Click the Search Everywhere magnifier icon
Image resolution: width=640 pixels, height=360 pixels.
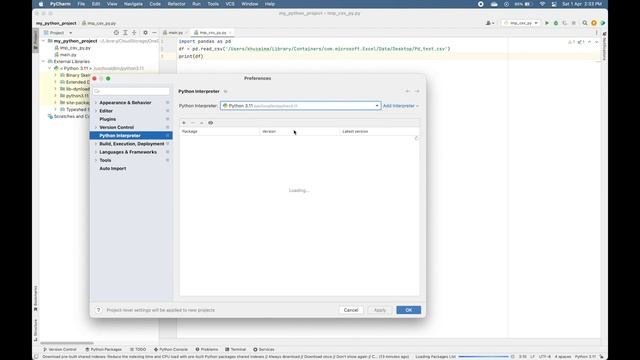pos(585,23)
